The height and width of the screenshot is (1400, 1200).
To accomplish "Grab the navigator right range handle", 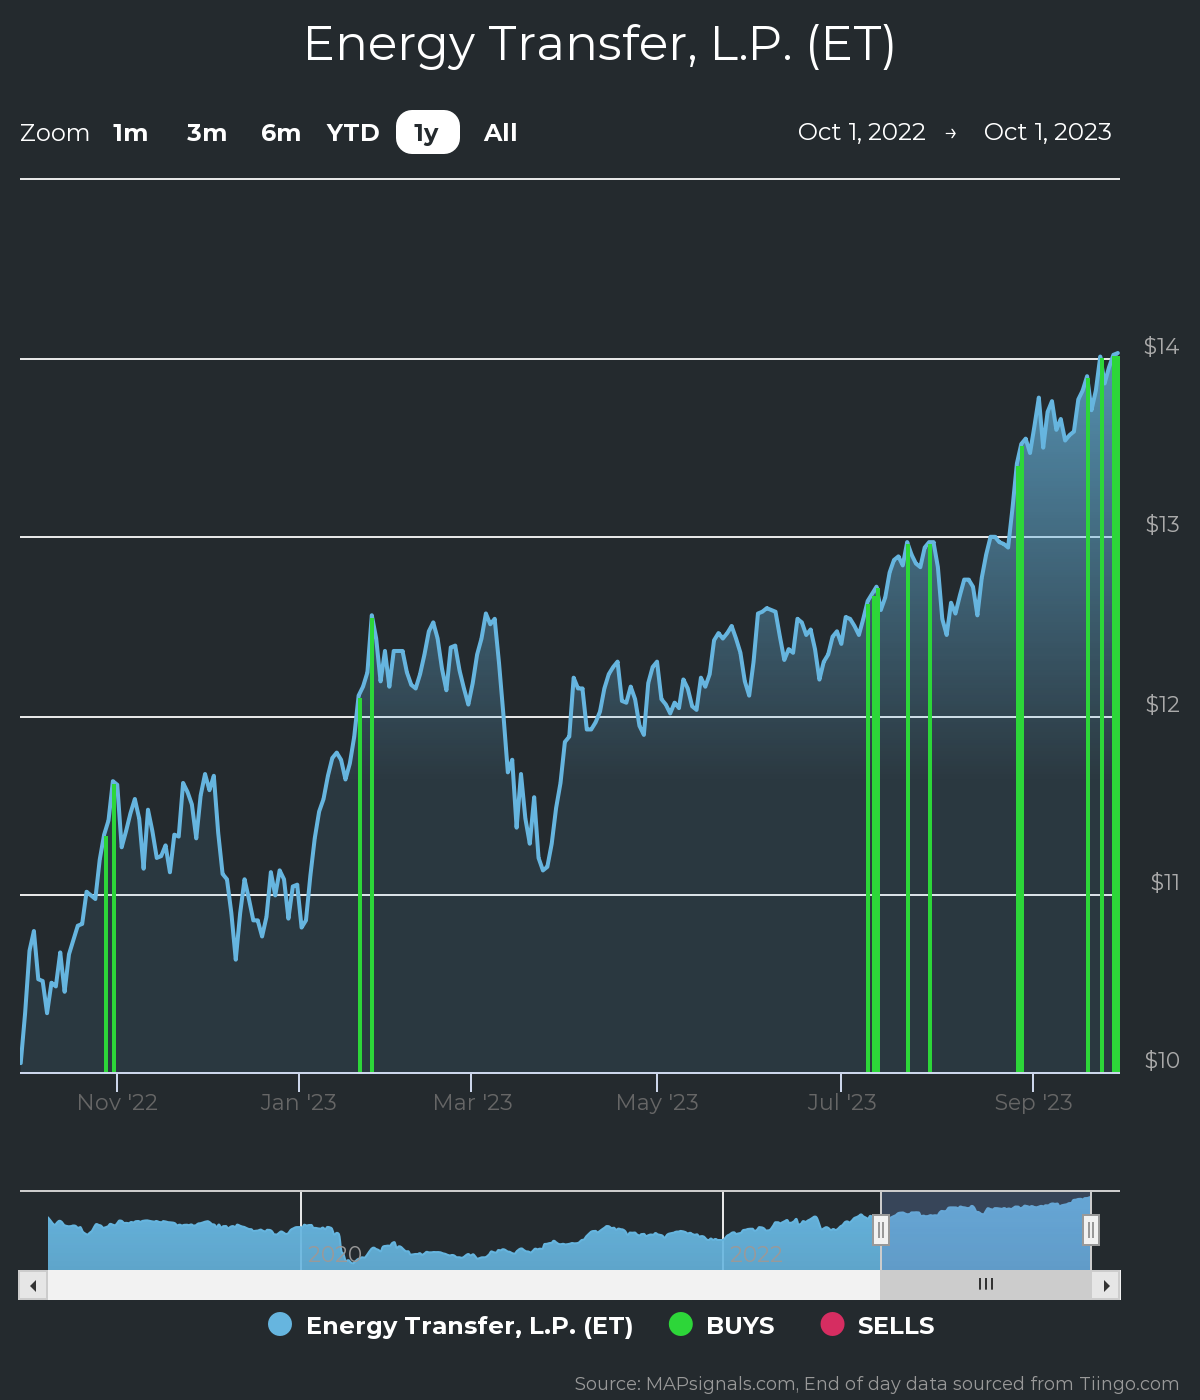I will tap(1091, 1230).
